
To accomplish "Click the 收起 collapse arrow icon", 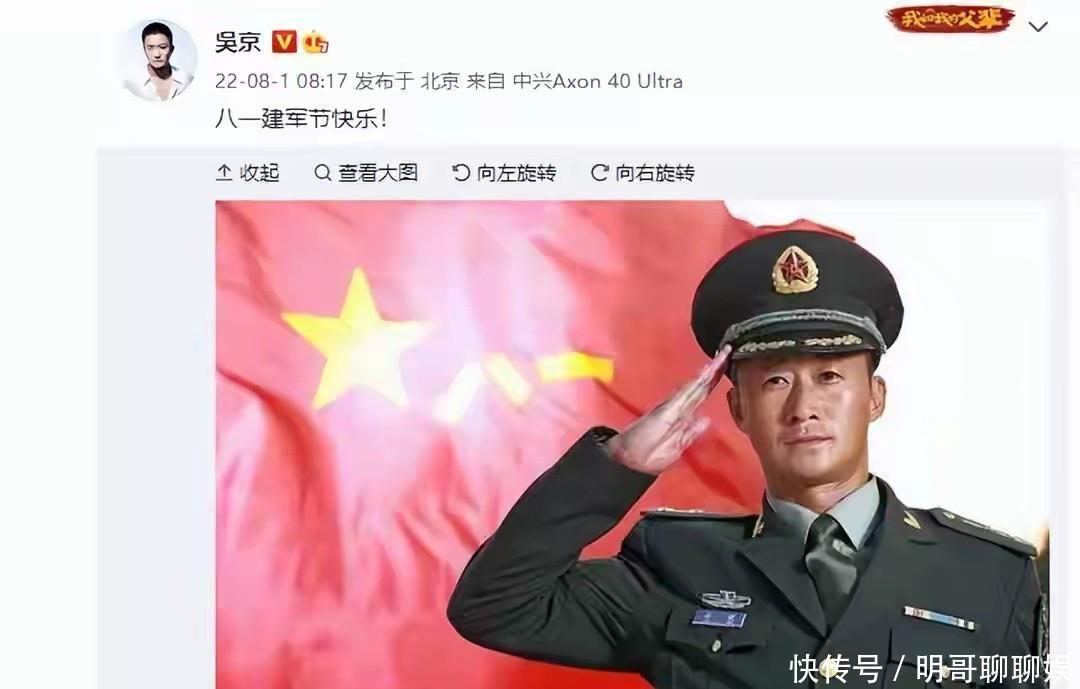I will tap(224, 172).
